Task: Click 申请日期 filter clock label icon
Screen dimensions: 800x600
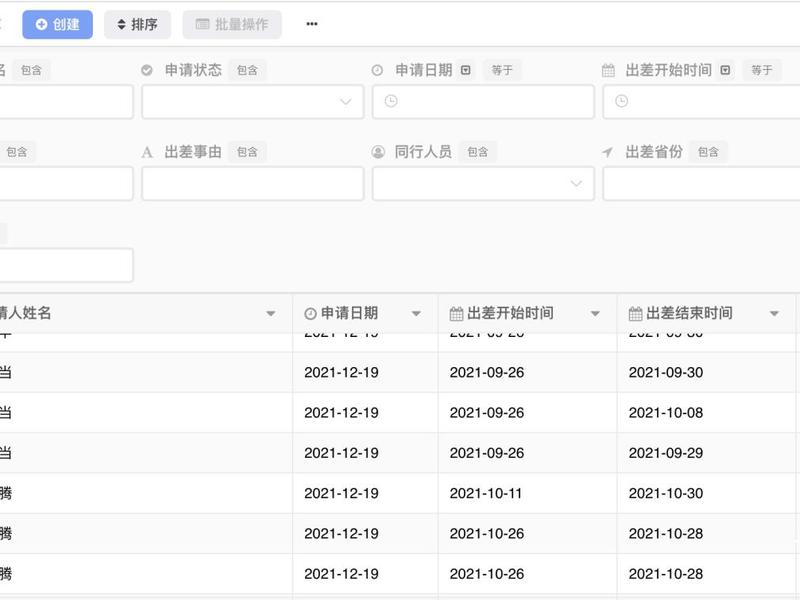Action: coord(377,70)
